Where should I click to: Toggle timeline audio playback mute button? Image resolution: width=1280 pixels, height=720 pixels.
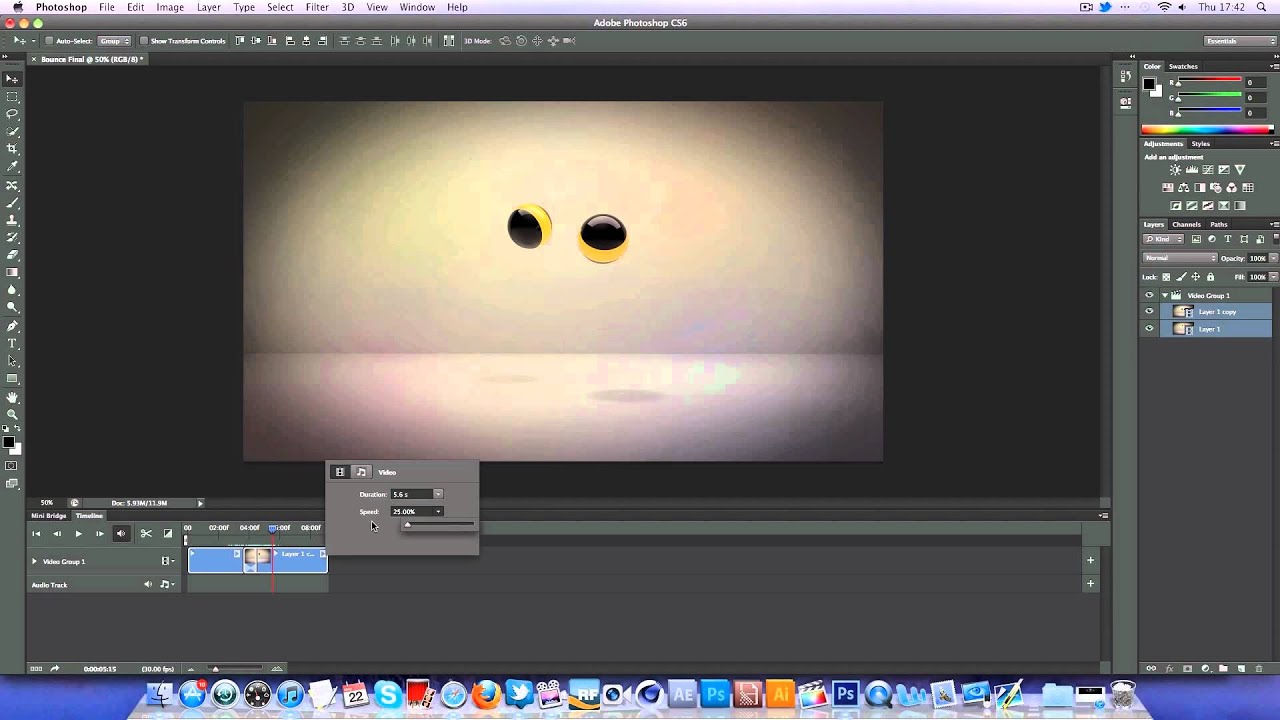[121, 534]
